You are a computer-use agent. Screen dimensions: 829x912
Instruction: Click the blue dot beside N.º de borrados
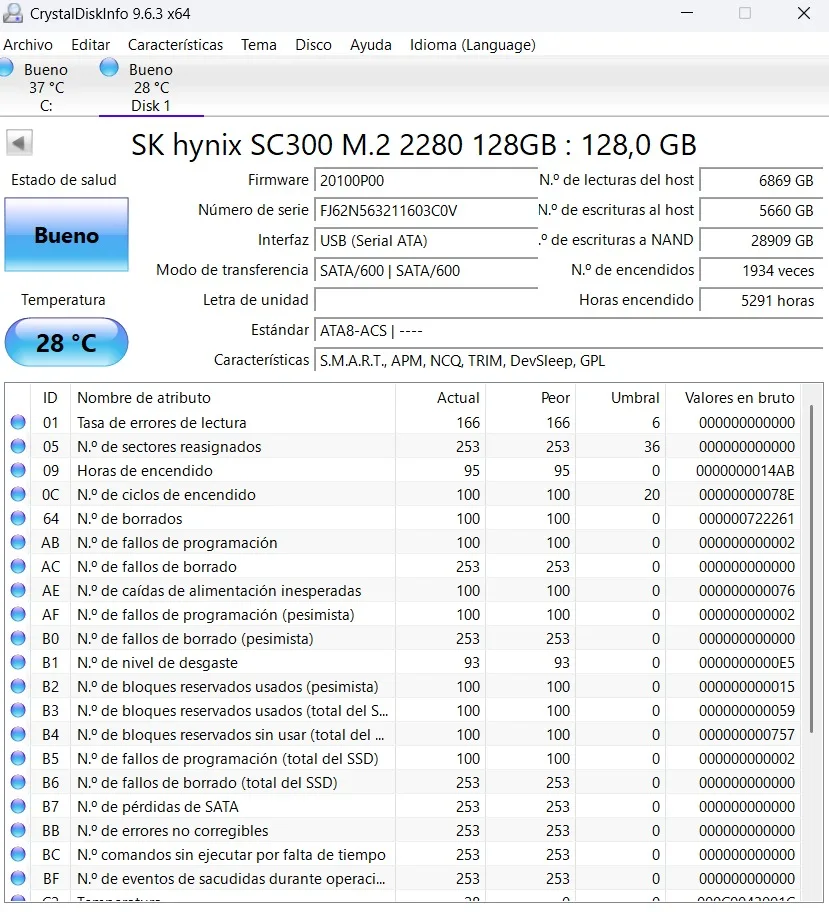(18, 518)
